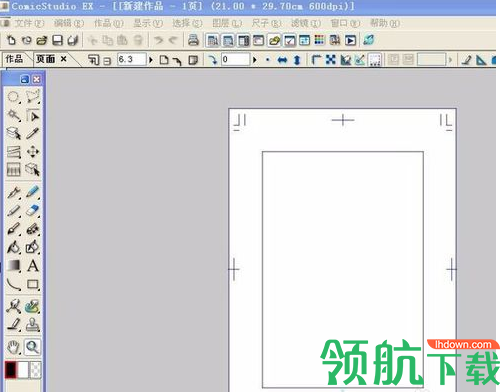Close the toolbox palette
Viewport: 500px width, 392px height.
(36, 79)
